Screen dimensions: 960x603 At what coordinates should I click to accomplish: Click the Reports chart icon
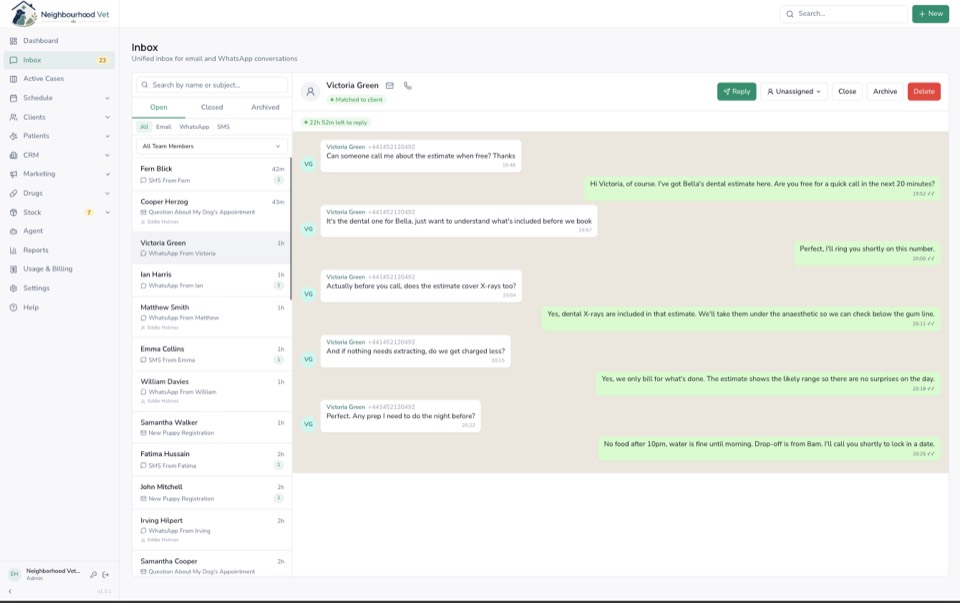[13, 250]
